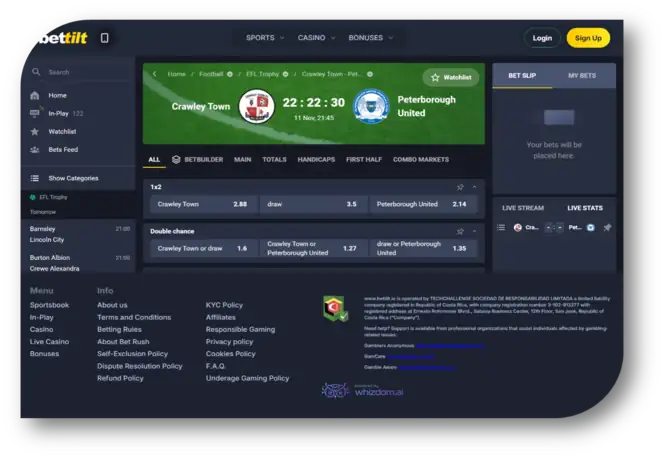Screen dimensions: 665x458
Task: Open the KYC Policy link
Action: point(224,305)
